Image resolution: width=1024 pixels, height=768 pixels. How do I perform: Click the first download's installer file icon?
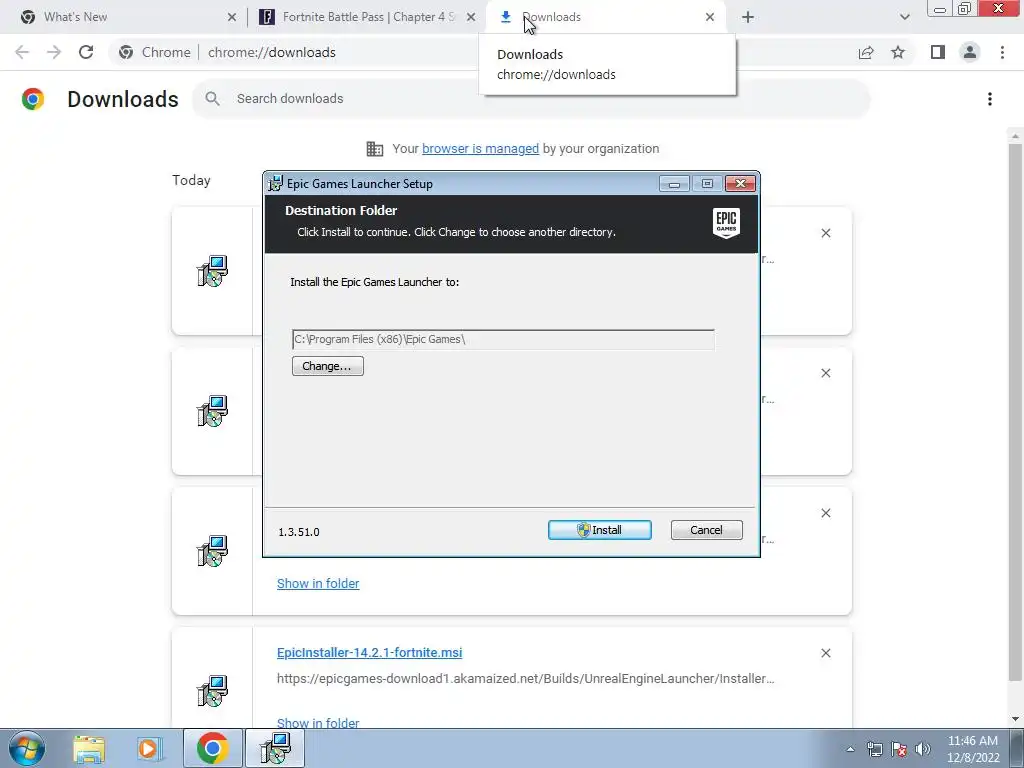(212, 271)
